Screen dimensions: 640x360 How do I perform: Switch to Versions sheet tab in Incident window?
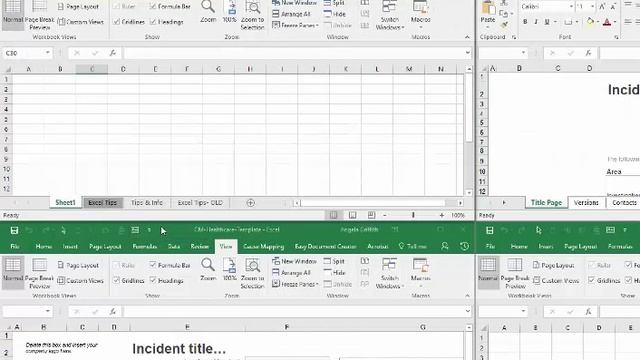(586, 203)
